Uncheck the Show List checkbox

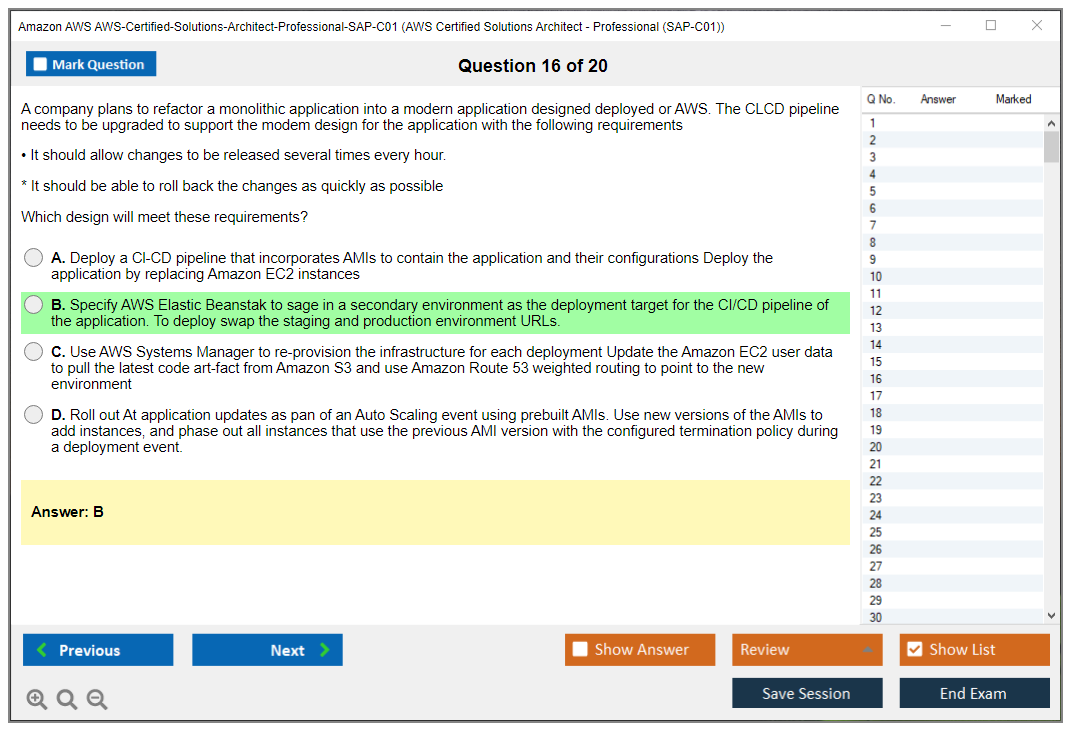(915, 650)
